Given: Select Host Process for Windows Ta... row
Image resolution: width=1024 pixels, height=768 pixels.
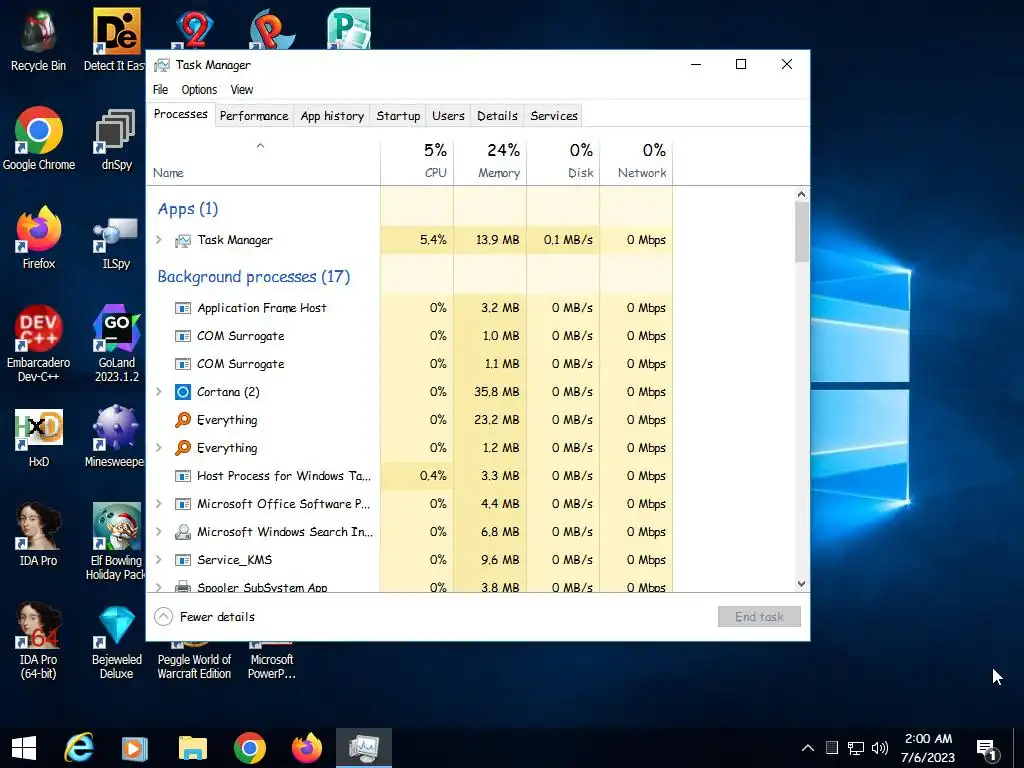Looking at the screenshot, I should (410, 475).
